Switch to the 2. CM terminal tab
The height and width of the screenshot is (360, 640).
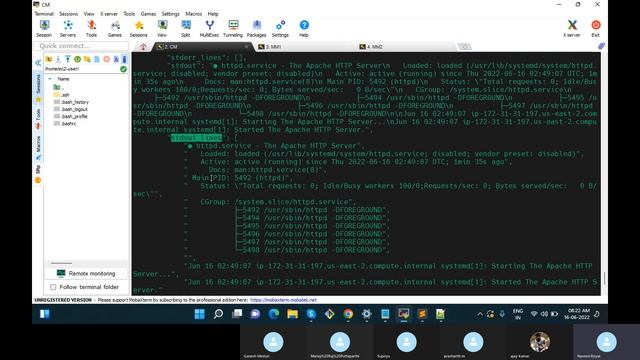pos(202,47)
